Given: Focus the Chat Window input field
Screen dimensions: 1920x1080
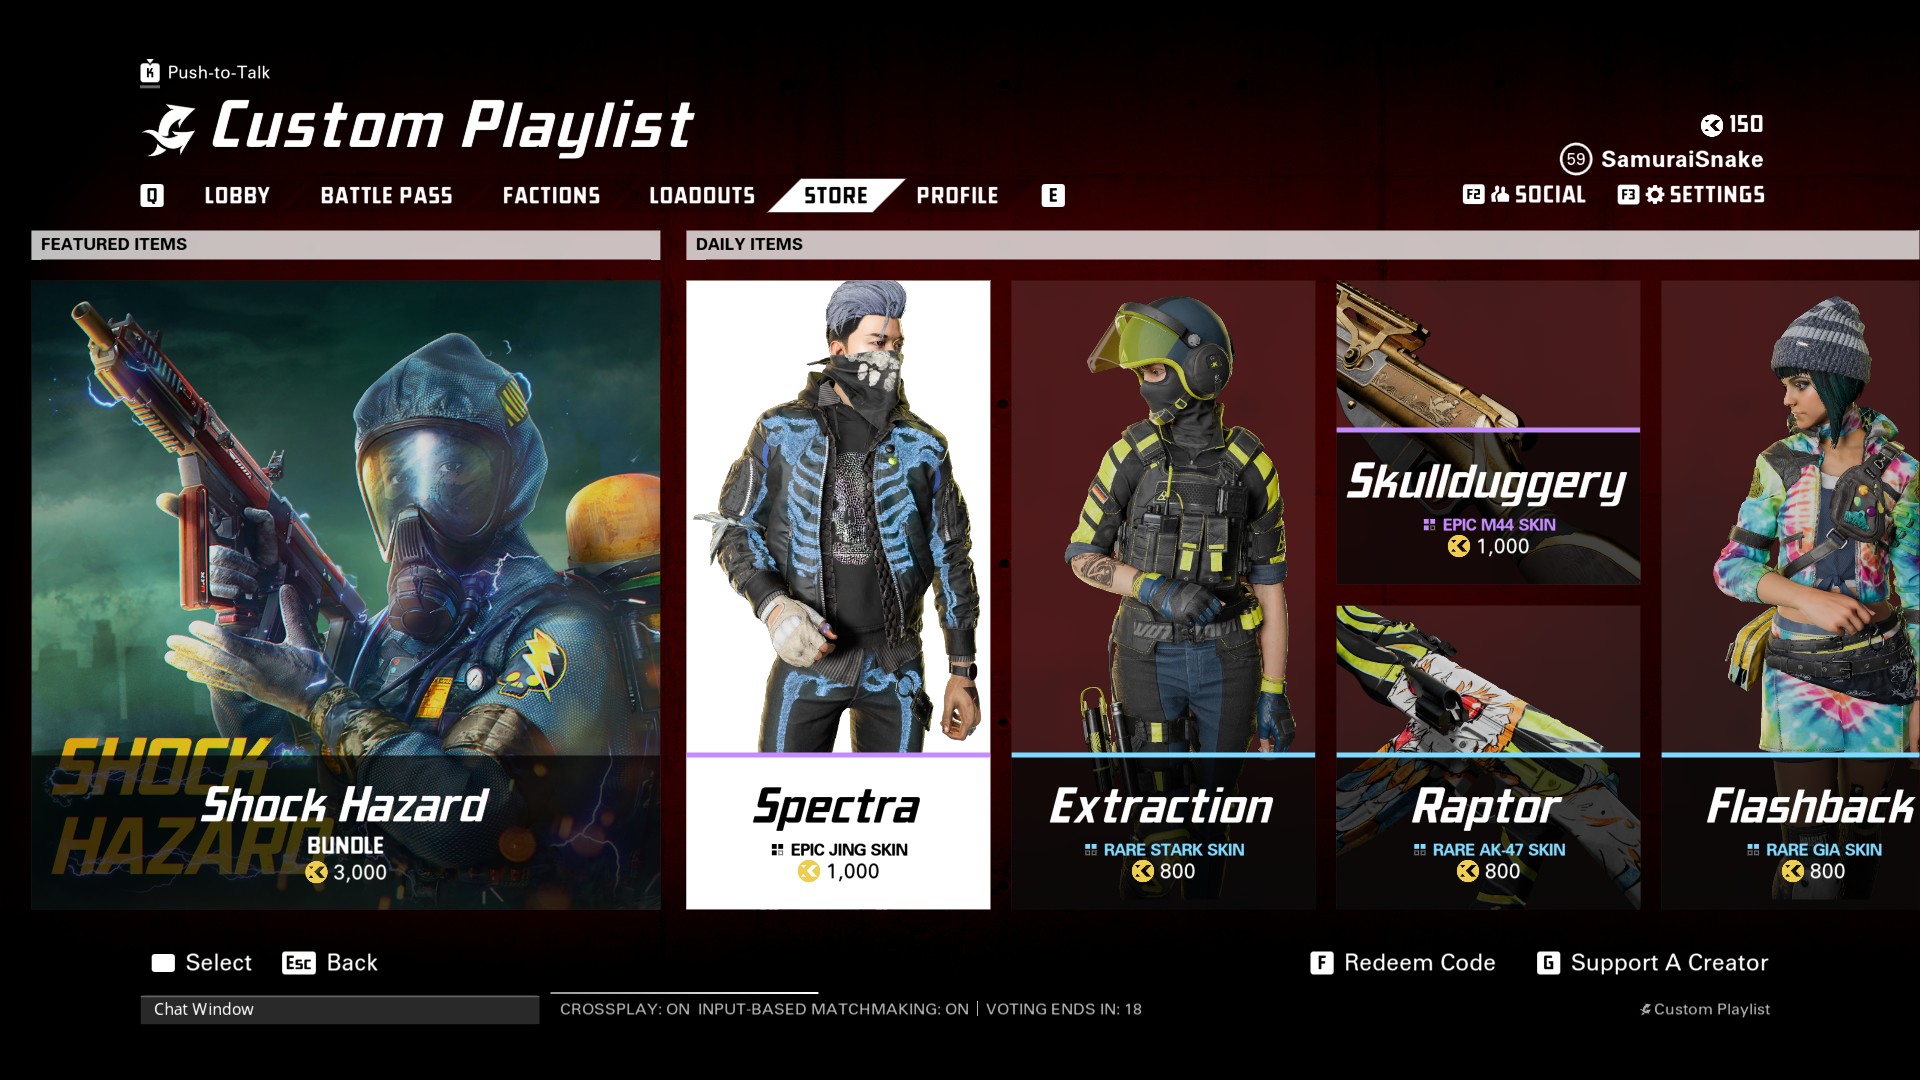Looking at the screenshot, I should pos(339,1009).
